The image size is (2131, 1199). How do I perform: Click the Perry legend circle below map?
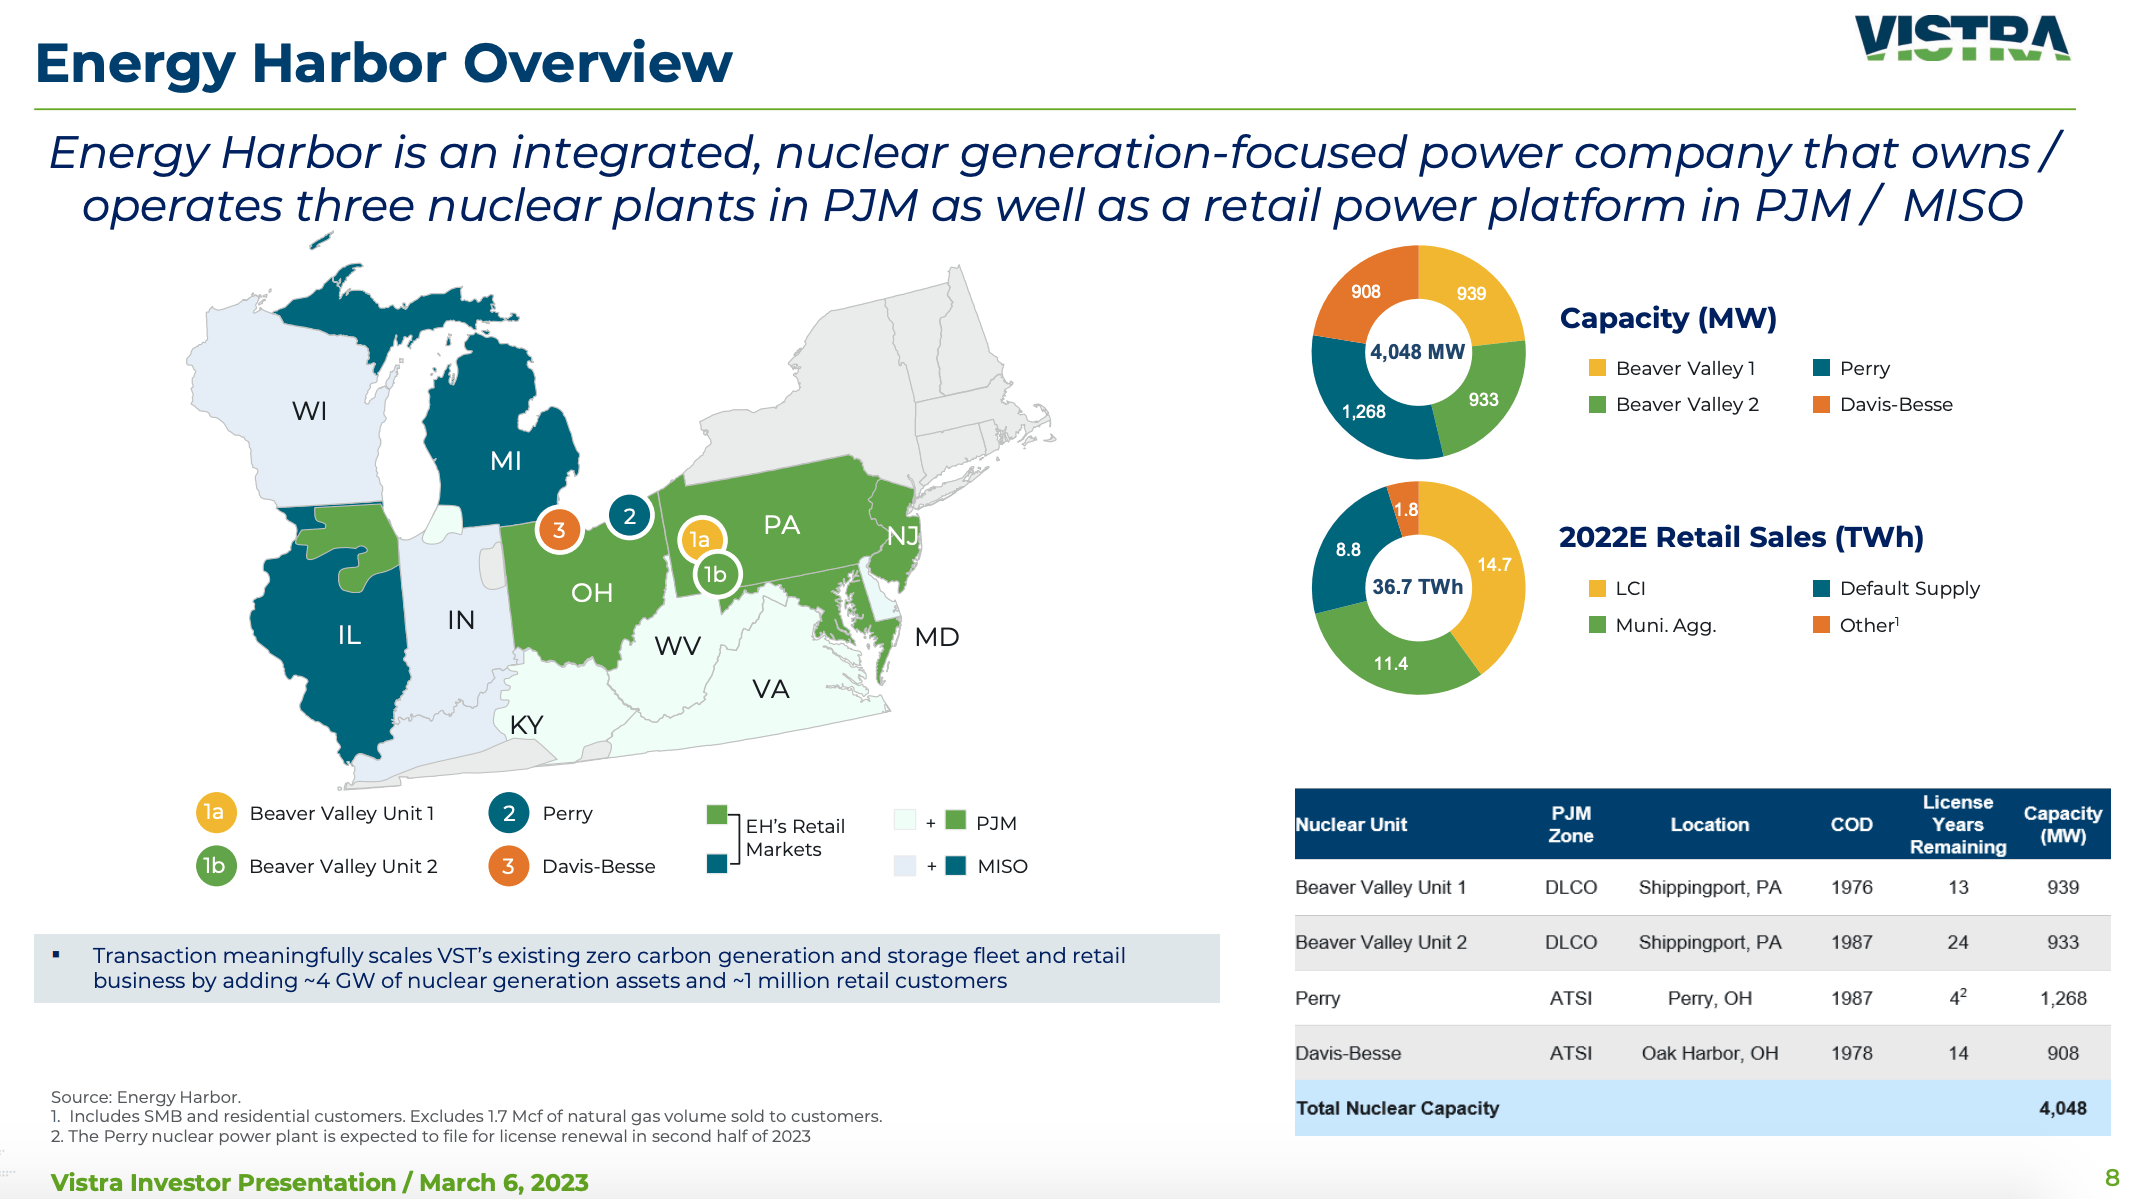point(508,813)
